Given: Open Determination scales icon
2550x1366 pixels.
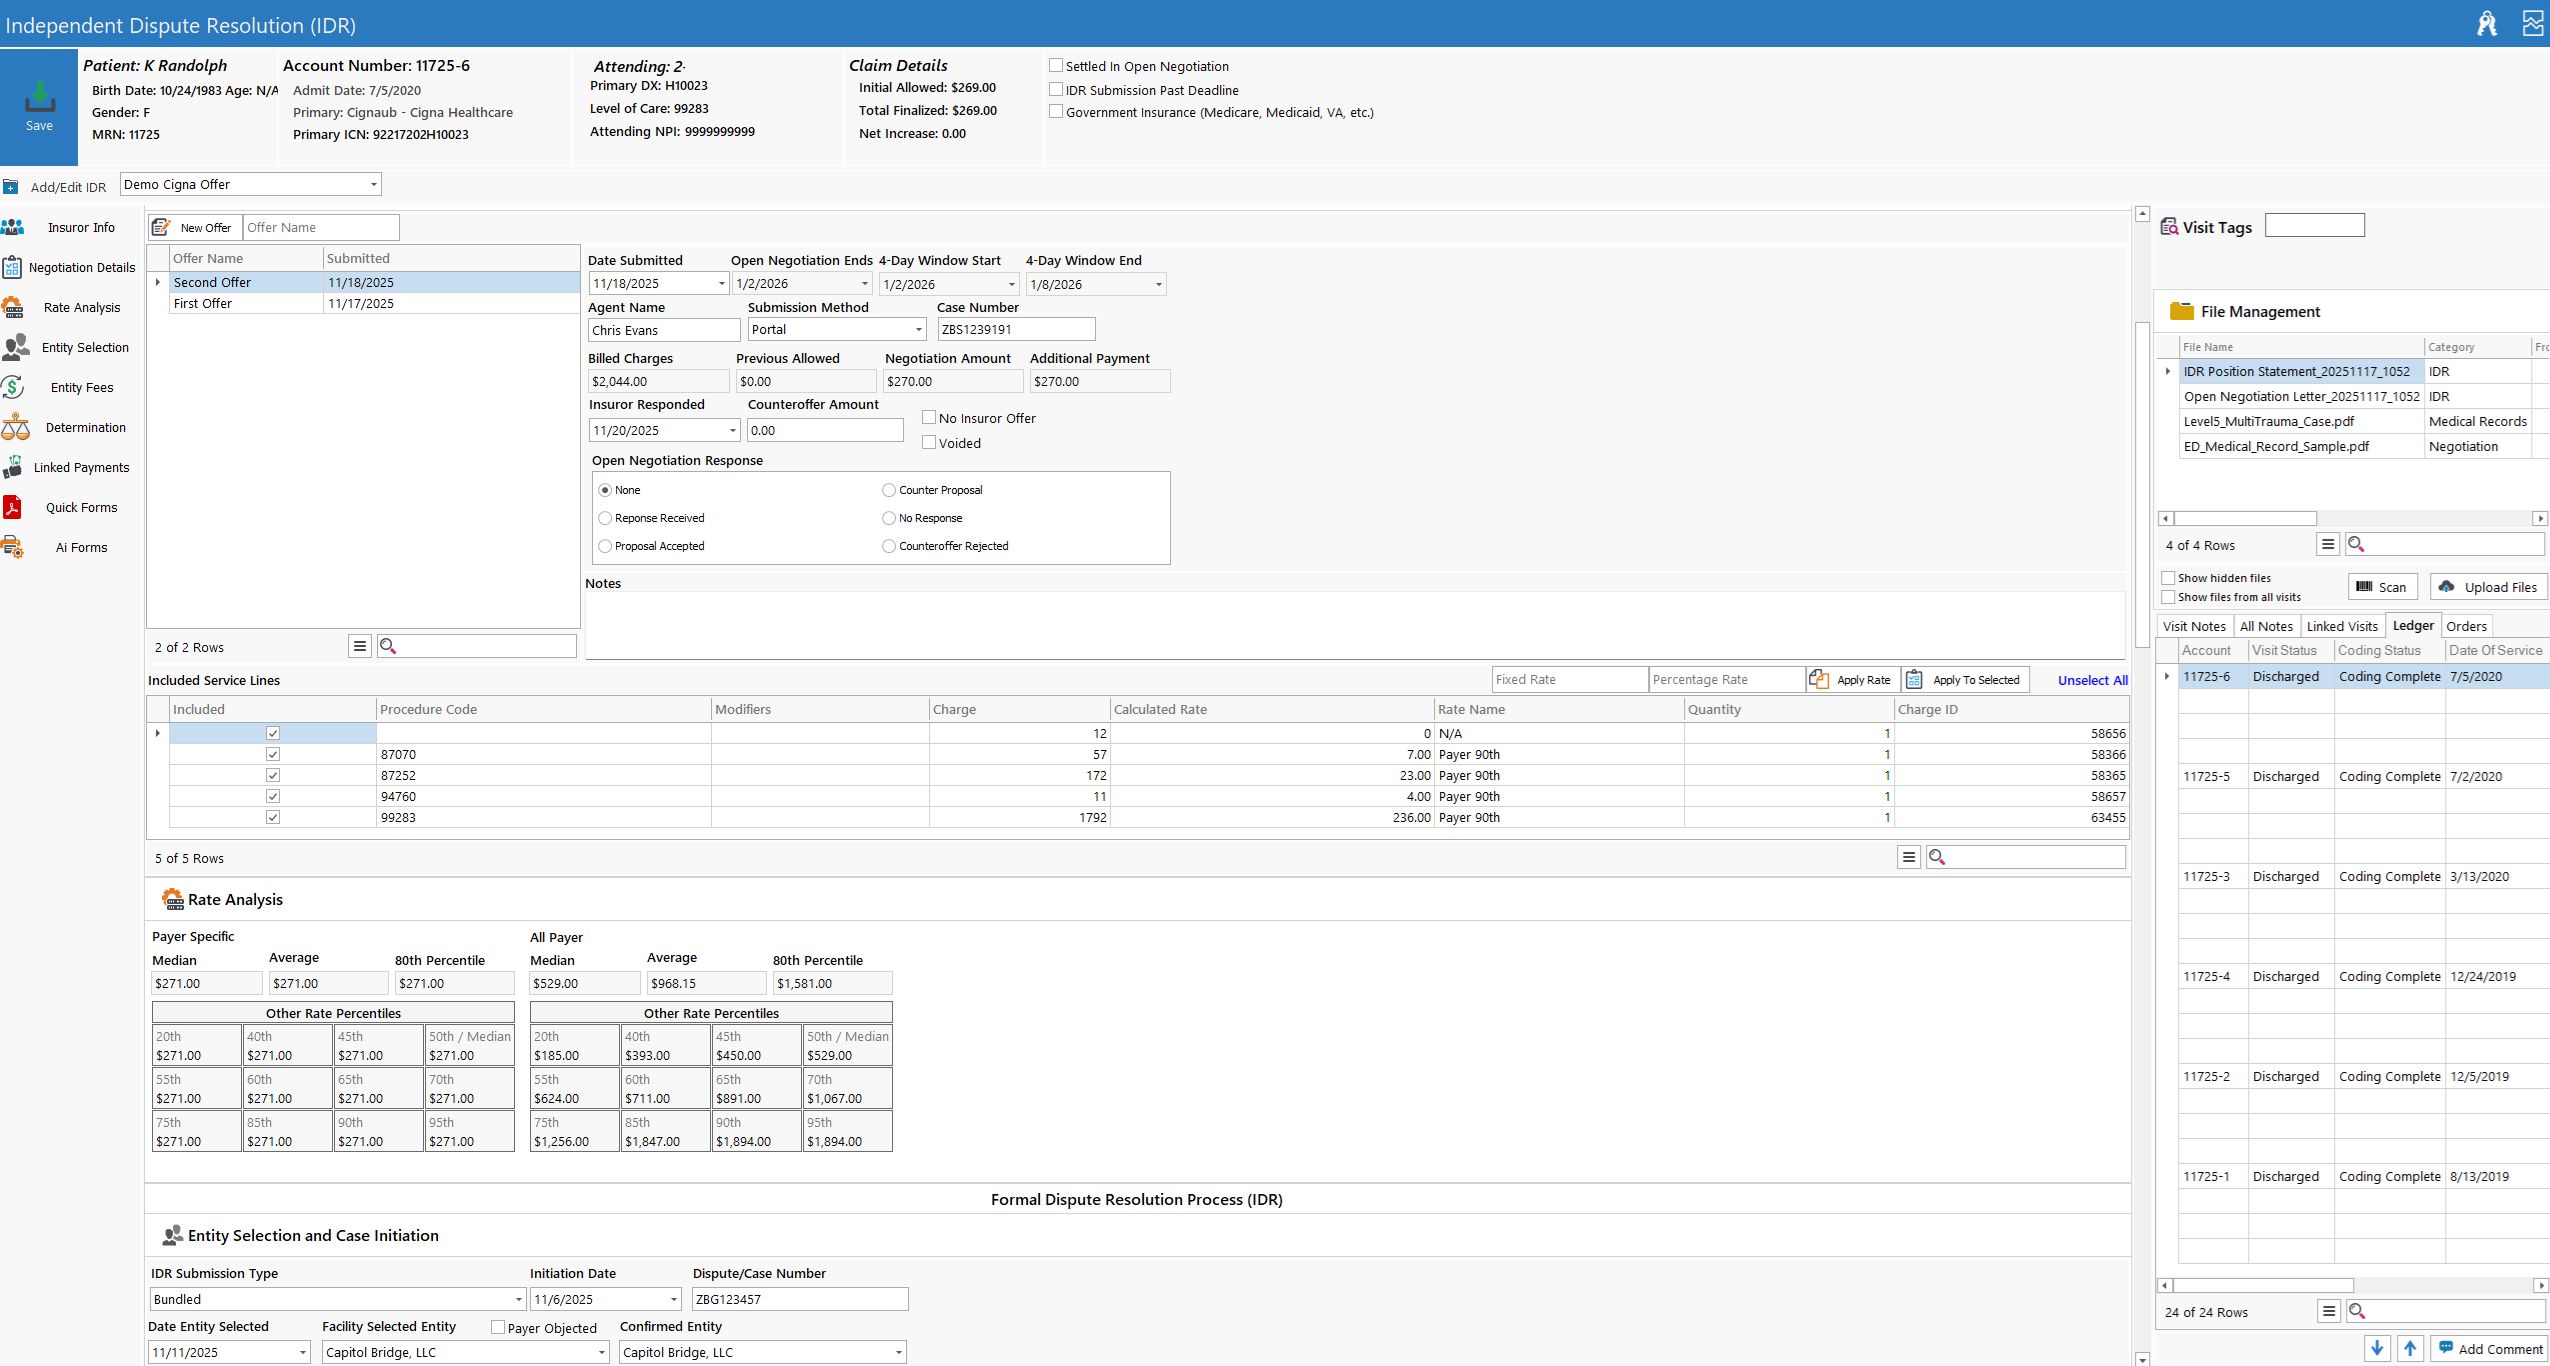Looking at the screenshot, I should [15, 428].
